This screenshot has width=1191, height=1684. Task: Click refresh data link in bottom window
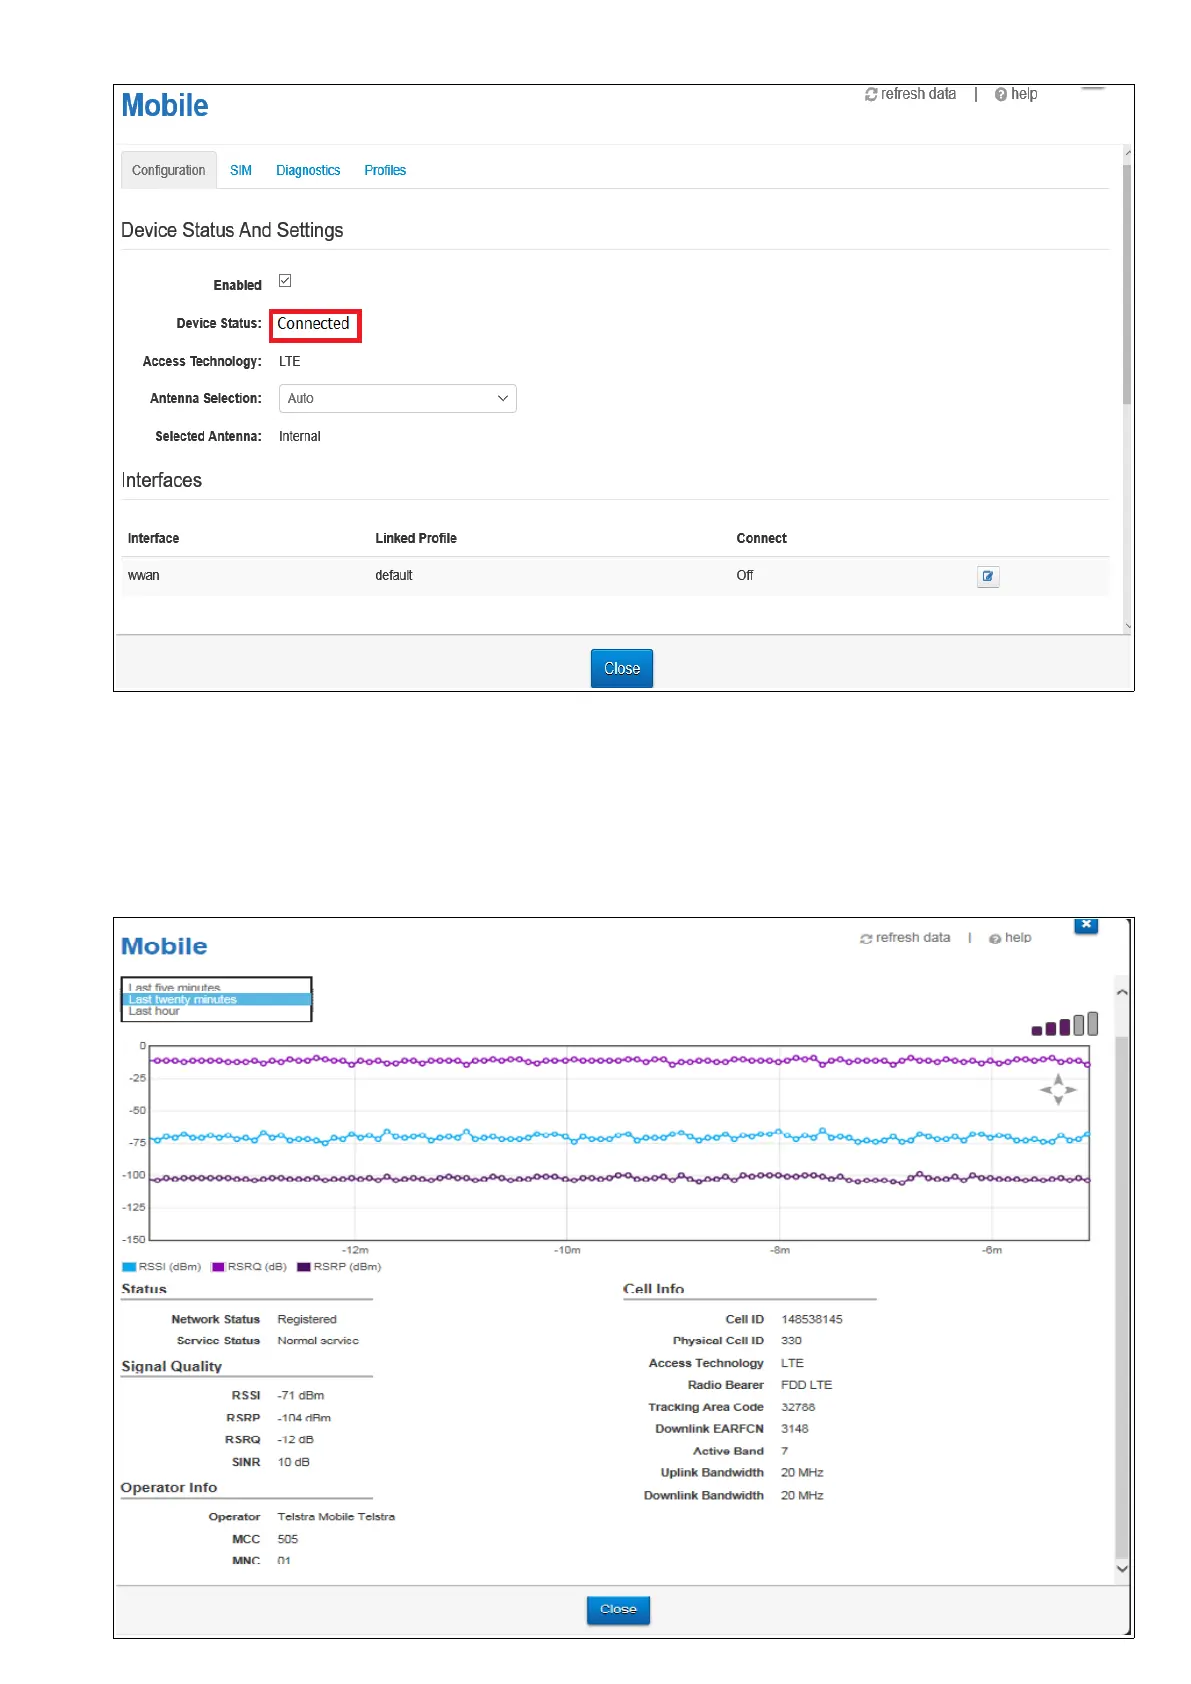(912, 938)
